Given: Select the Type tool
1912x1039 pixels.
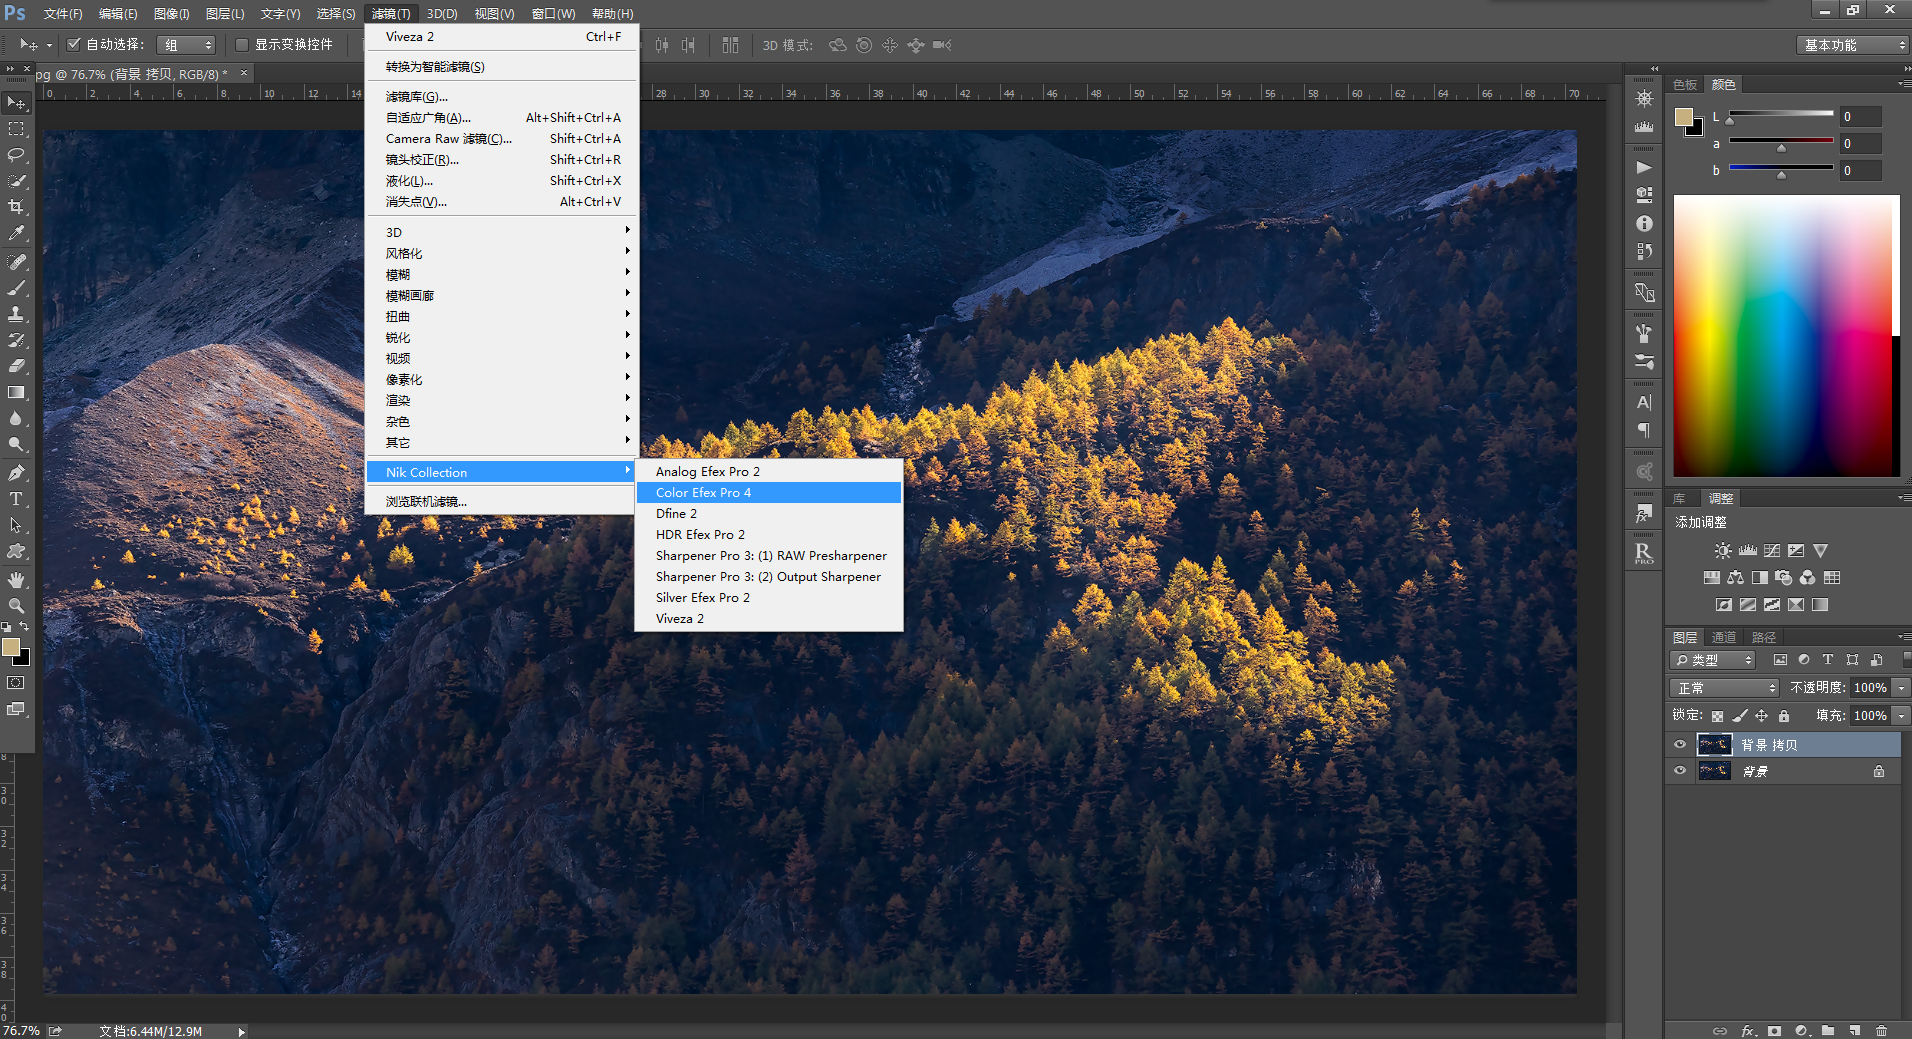Looking at the screenshot, I should (16, 499).
